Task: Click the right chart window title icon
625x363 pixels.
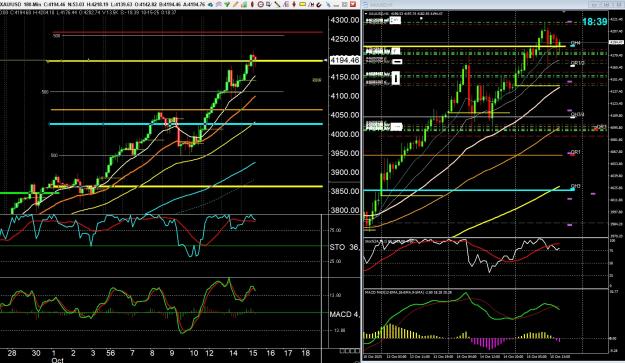Action: (x=366, y=4)
